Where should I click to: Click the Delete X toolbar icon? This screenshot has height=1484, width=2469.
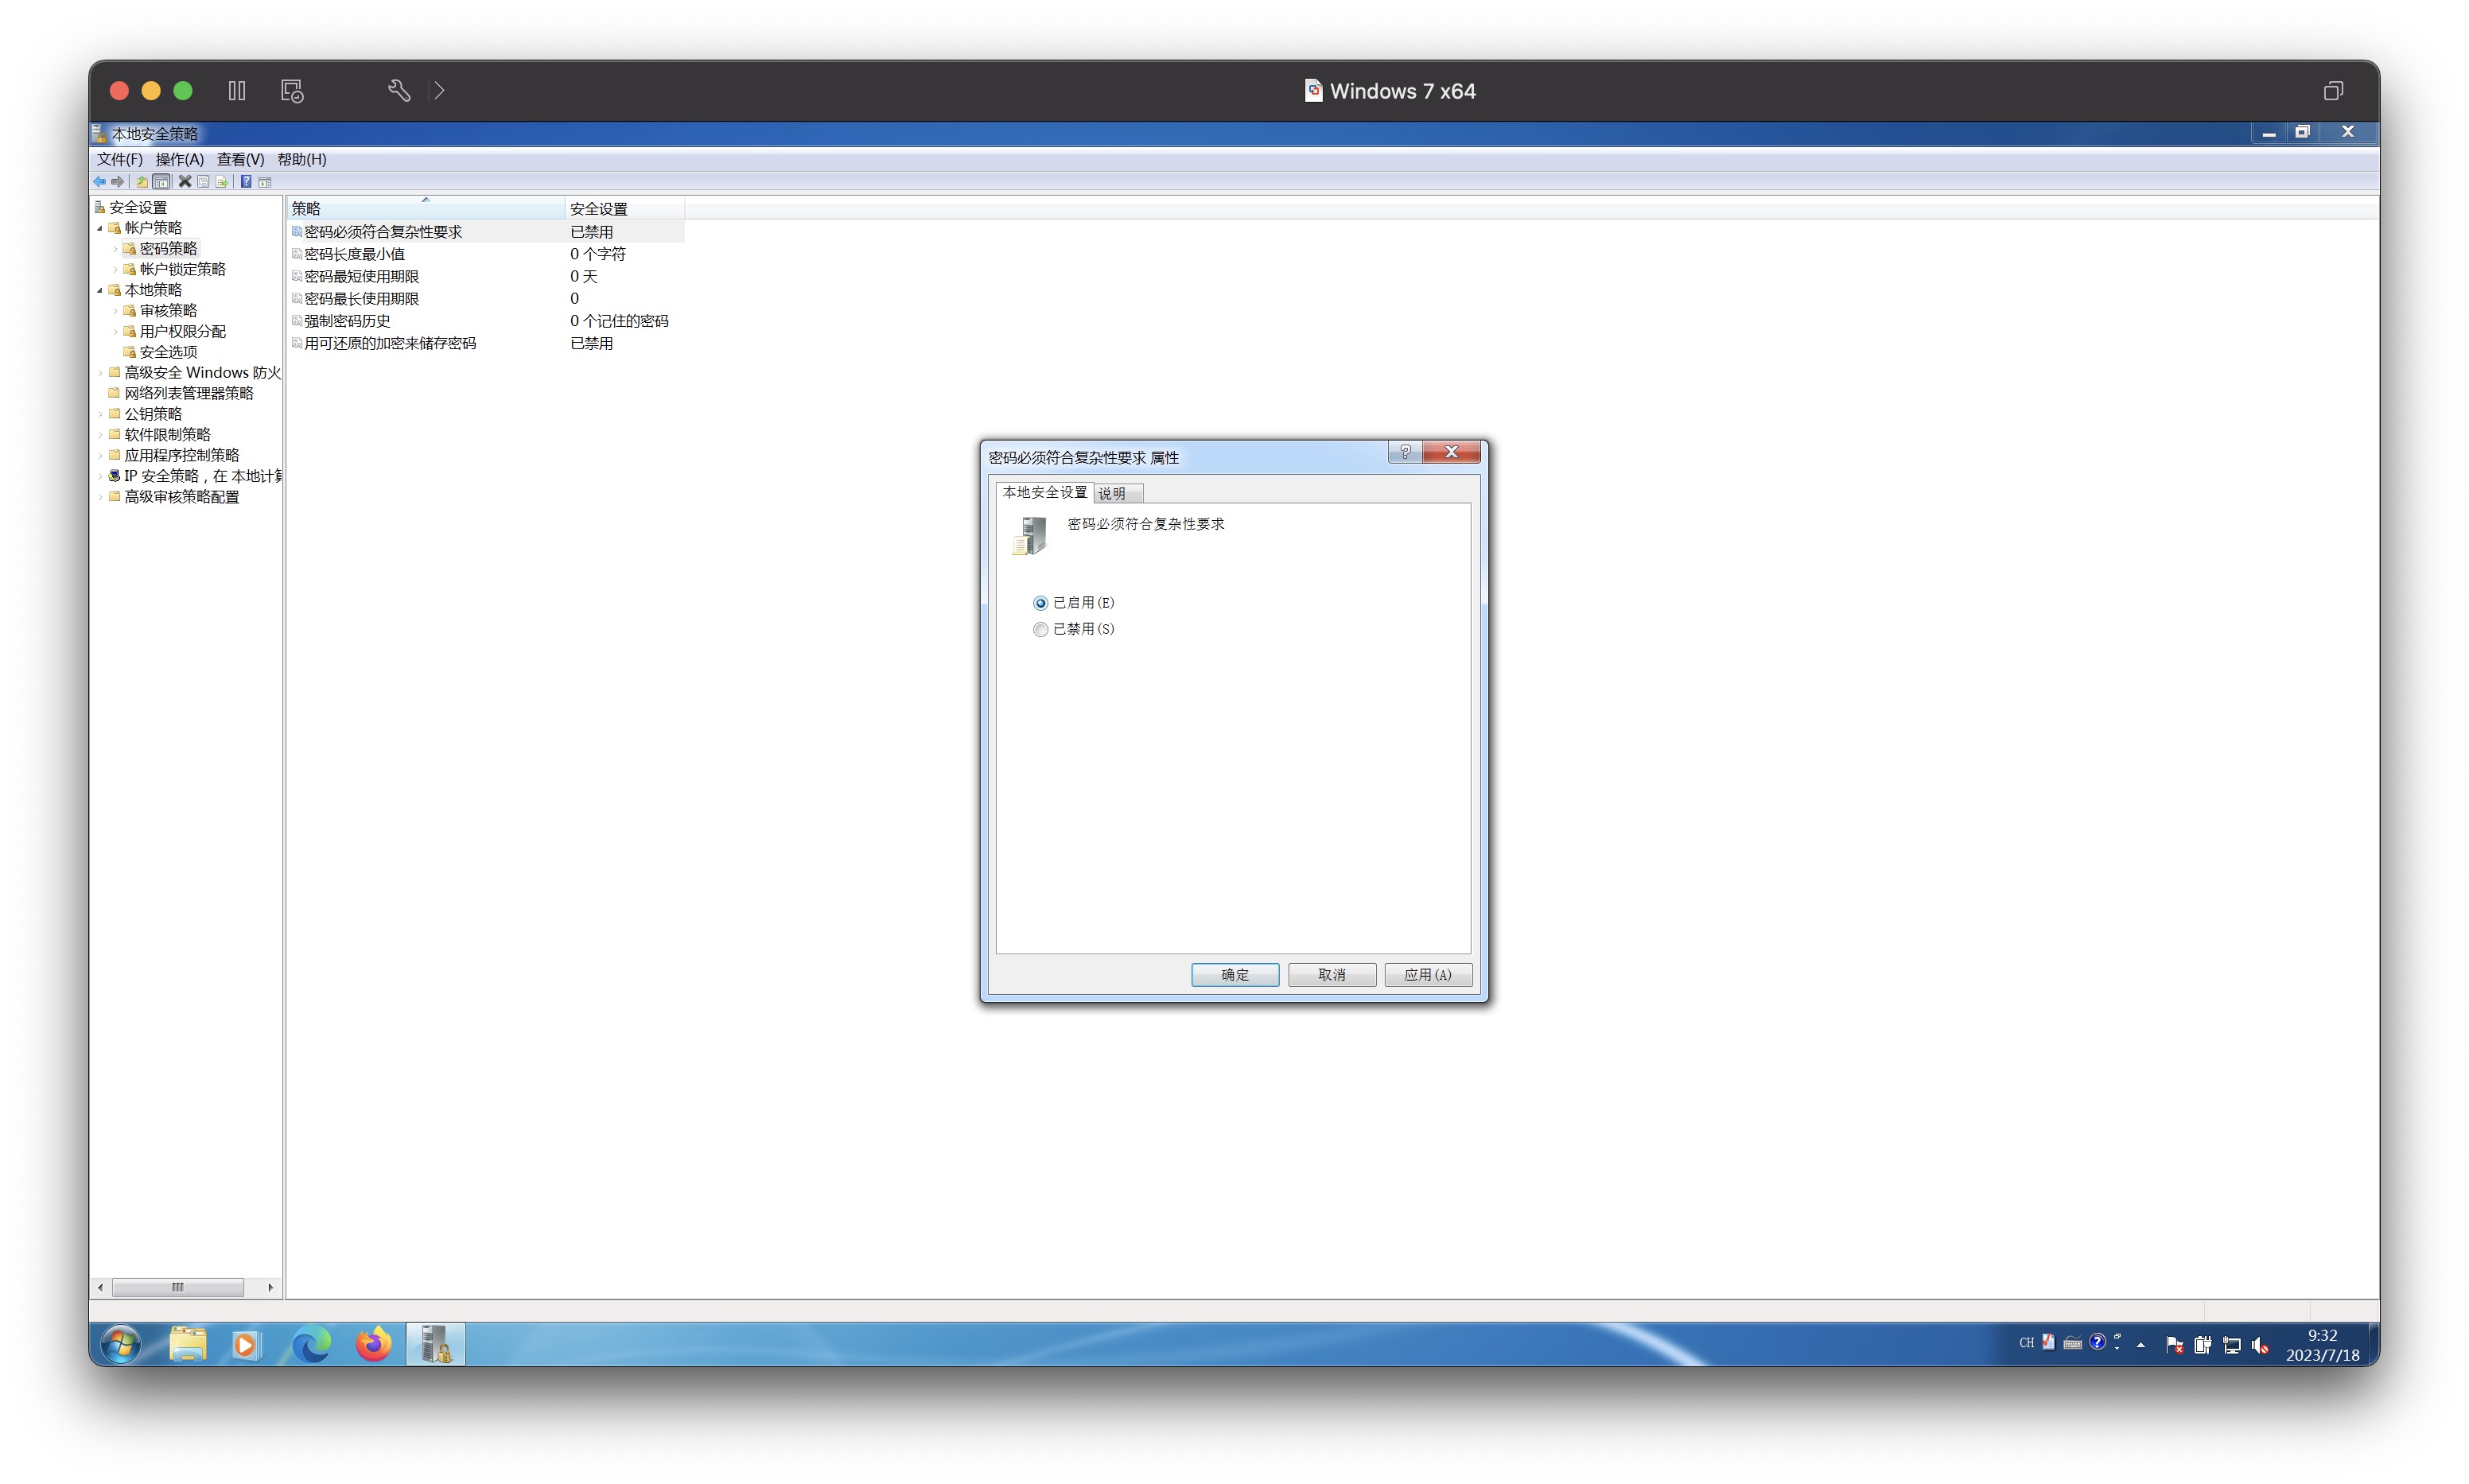[x=185, y=182]
